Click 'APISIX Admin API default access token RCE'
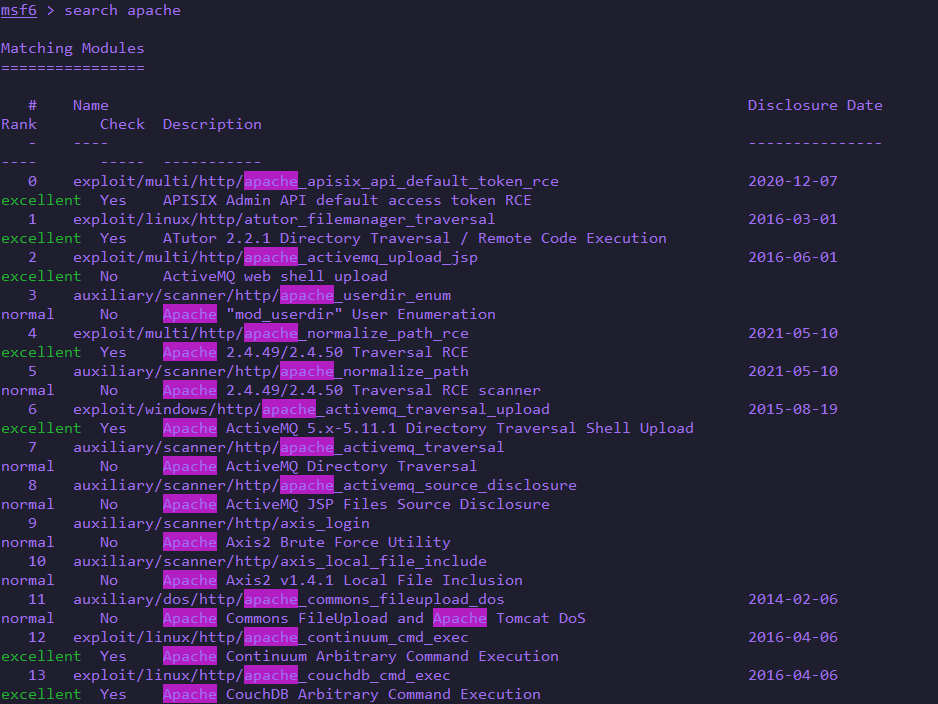This screenshot has height=704, width=938. (347, 200)
